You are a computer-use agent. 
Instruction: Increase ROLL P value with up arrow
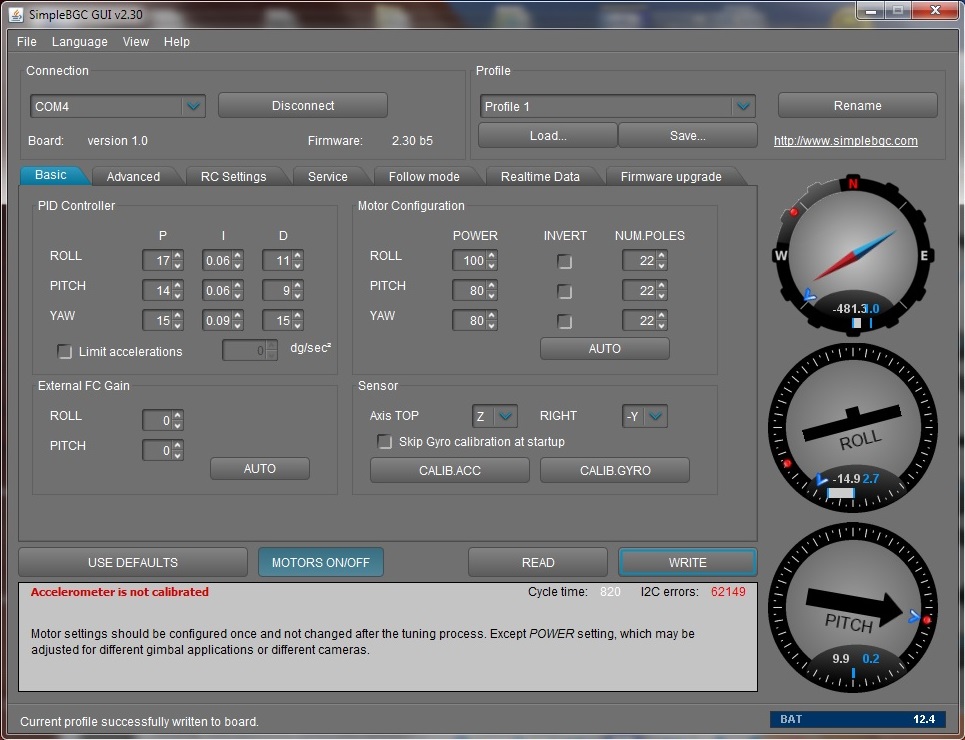pos(178,256)
